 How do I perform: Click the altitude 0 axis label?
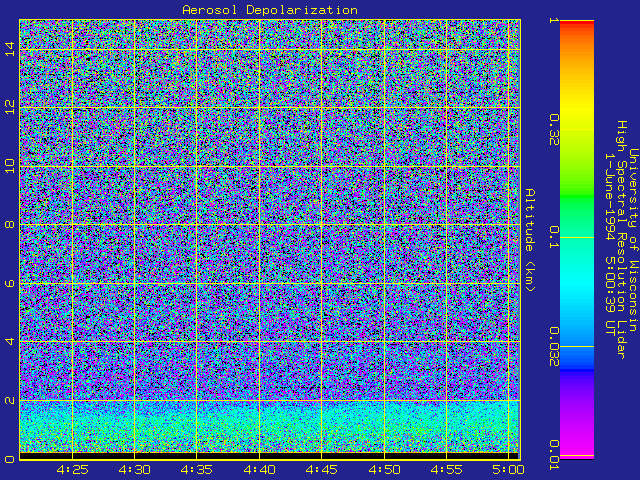[10, 459]
